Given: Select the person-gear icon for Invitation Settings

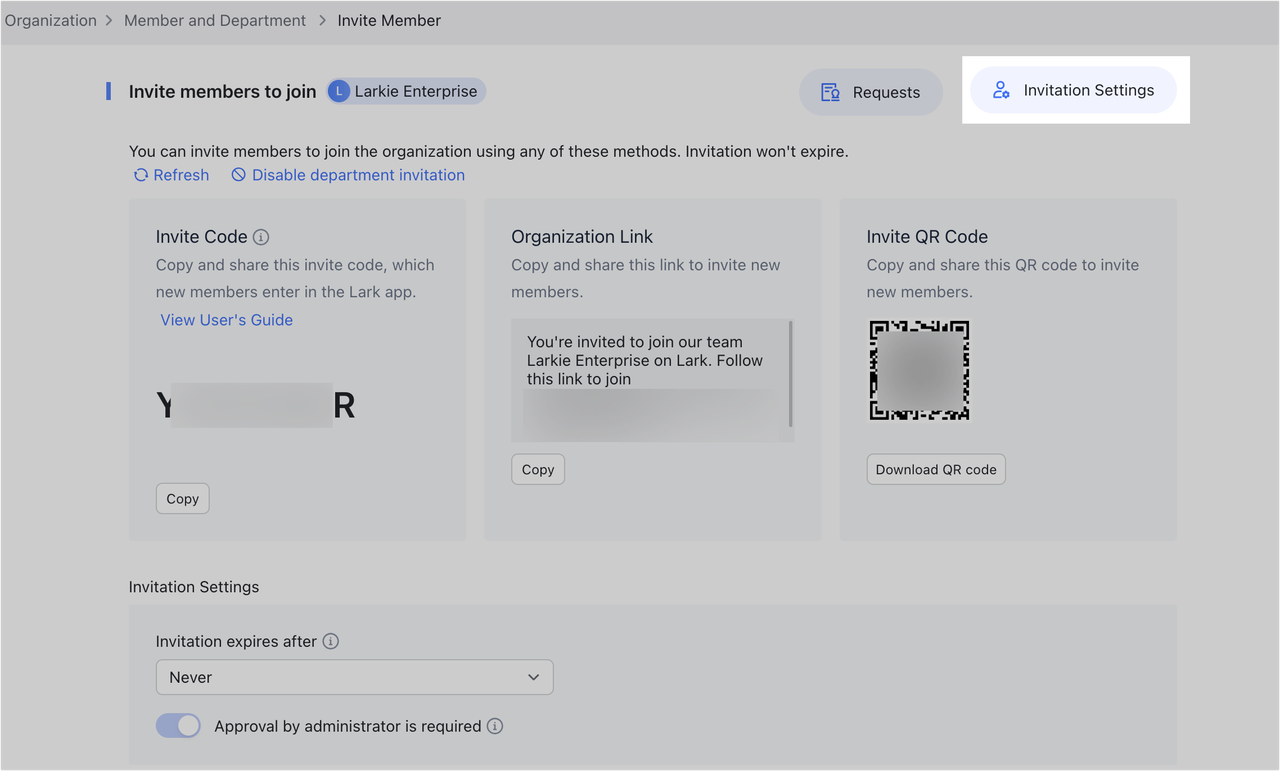Looking at the screenshot, I should tap(1001, 89).
